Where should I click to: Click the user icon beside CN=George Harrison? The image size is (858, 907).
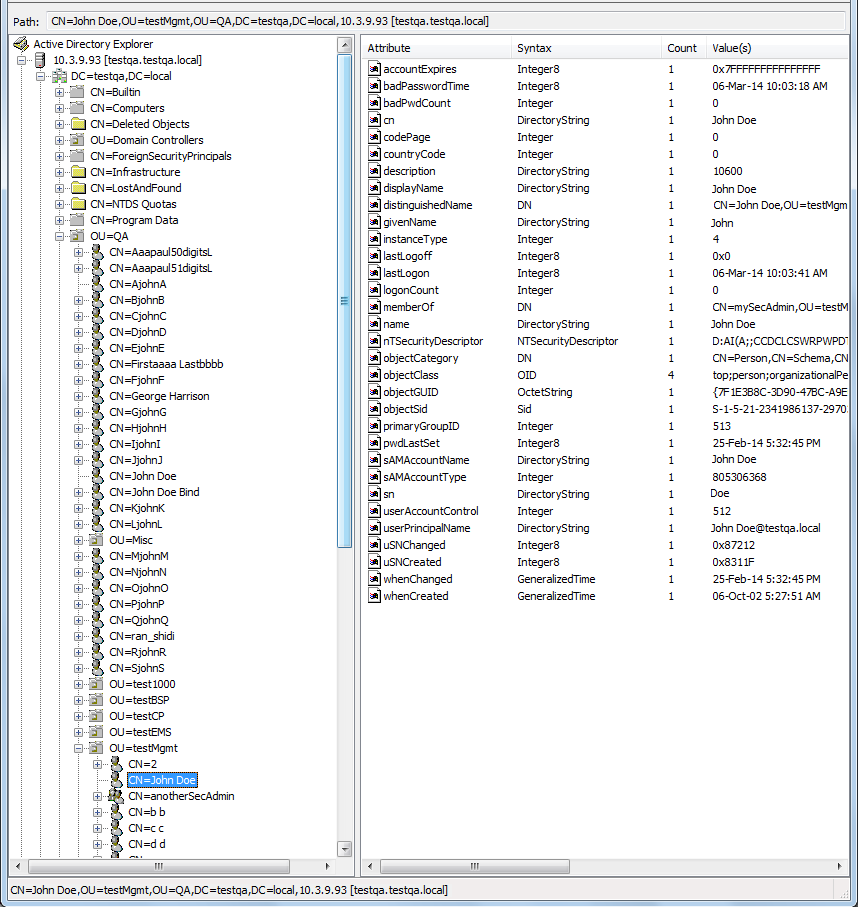[x=96, y=396]
